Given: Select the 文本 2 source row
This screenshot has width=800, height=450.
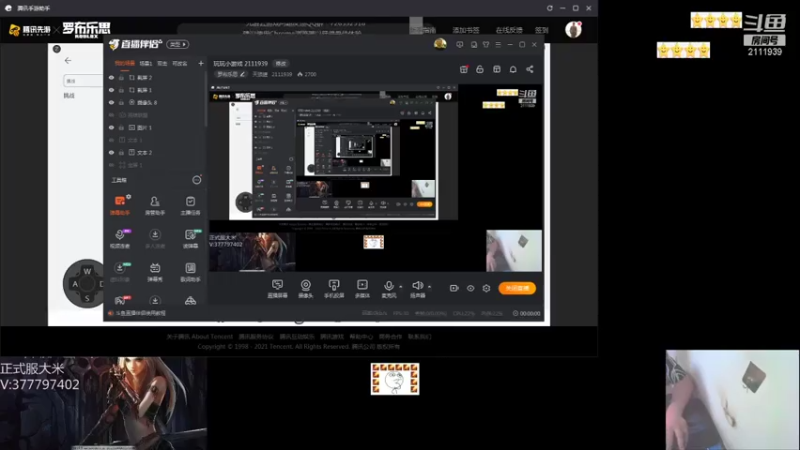Looking at the screenshot, I should (156, 153).
